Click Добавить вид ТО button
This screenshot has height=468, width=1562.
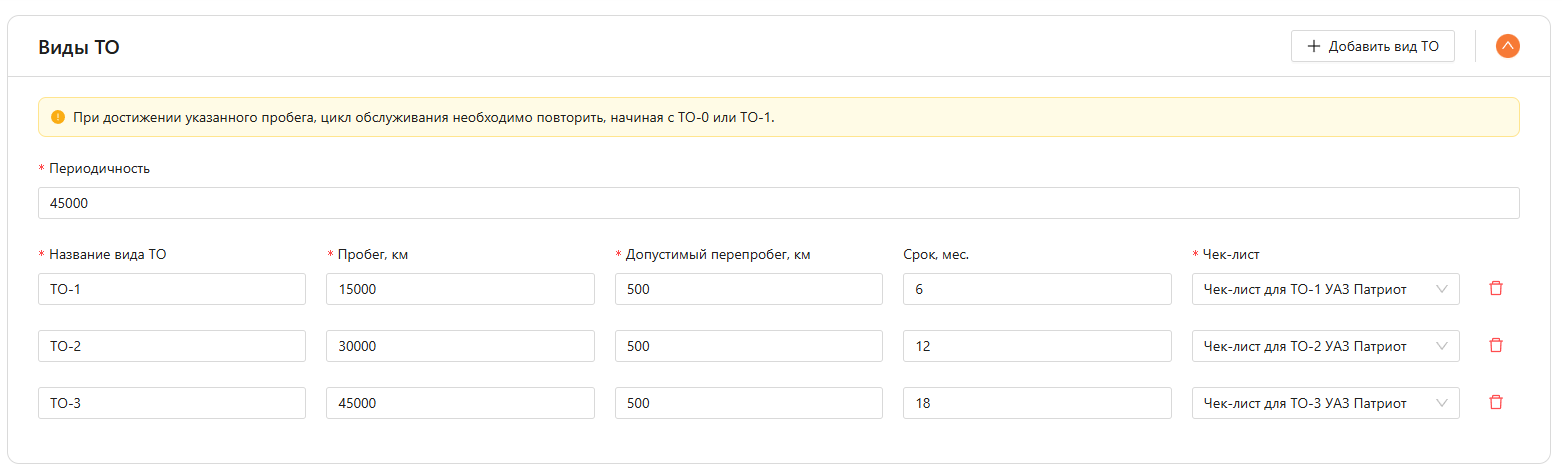pyautogui.click(x=1372, y=46)
